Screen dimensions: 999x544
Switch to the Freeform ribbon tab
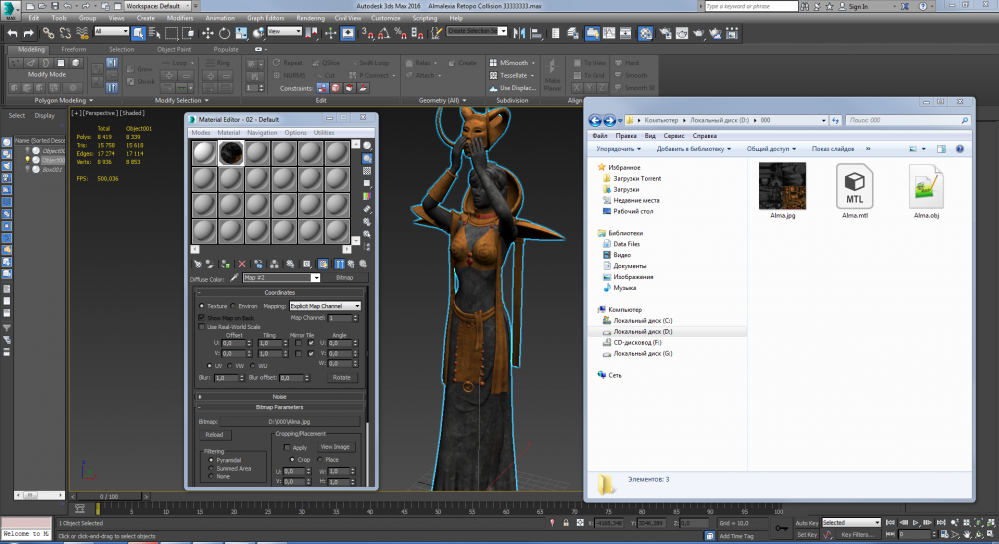click(73, 49)
